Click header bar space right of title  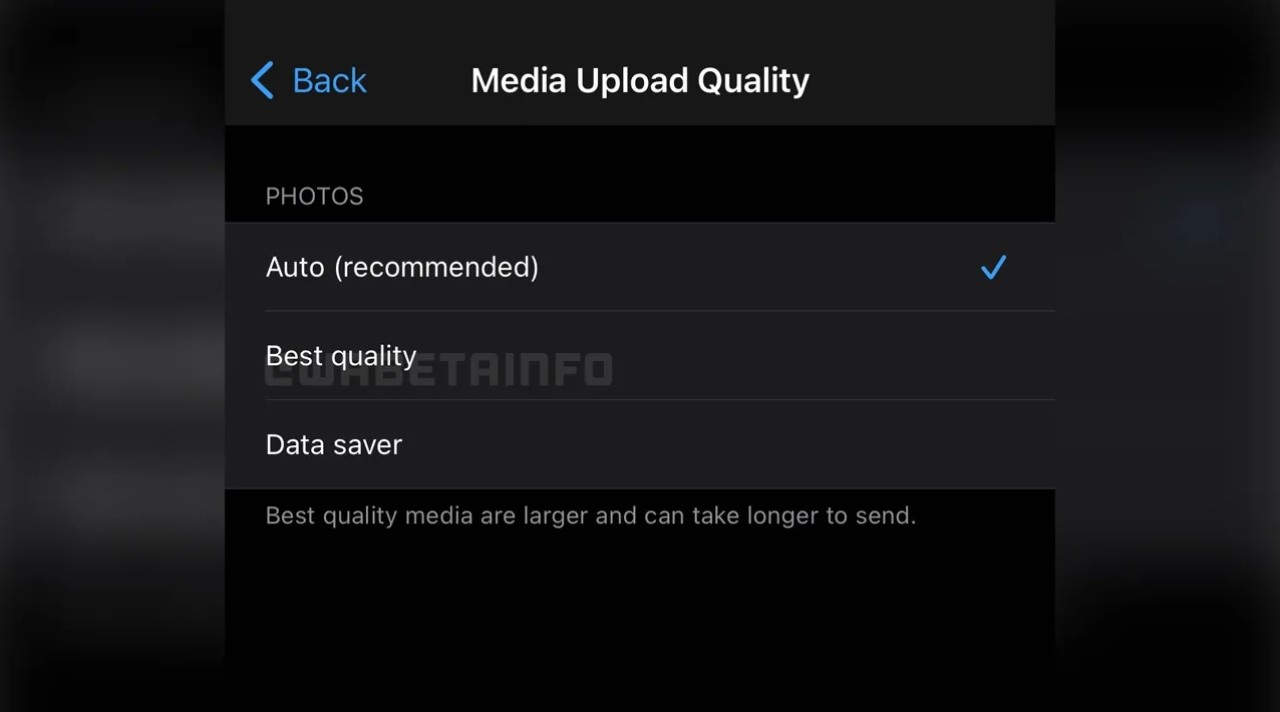tap(930, 80)
